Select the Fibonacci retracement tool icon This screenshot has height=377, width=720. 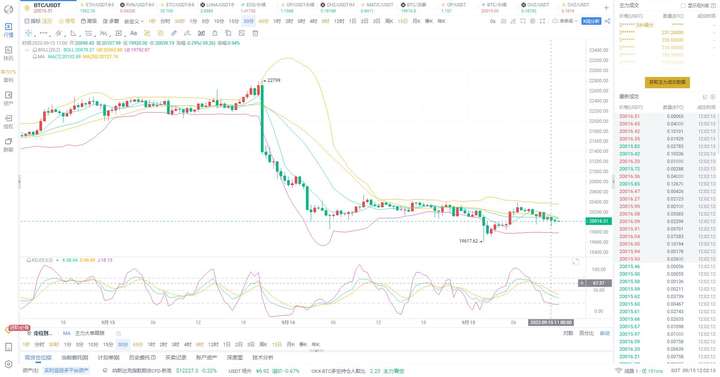[x=89, y=33]
